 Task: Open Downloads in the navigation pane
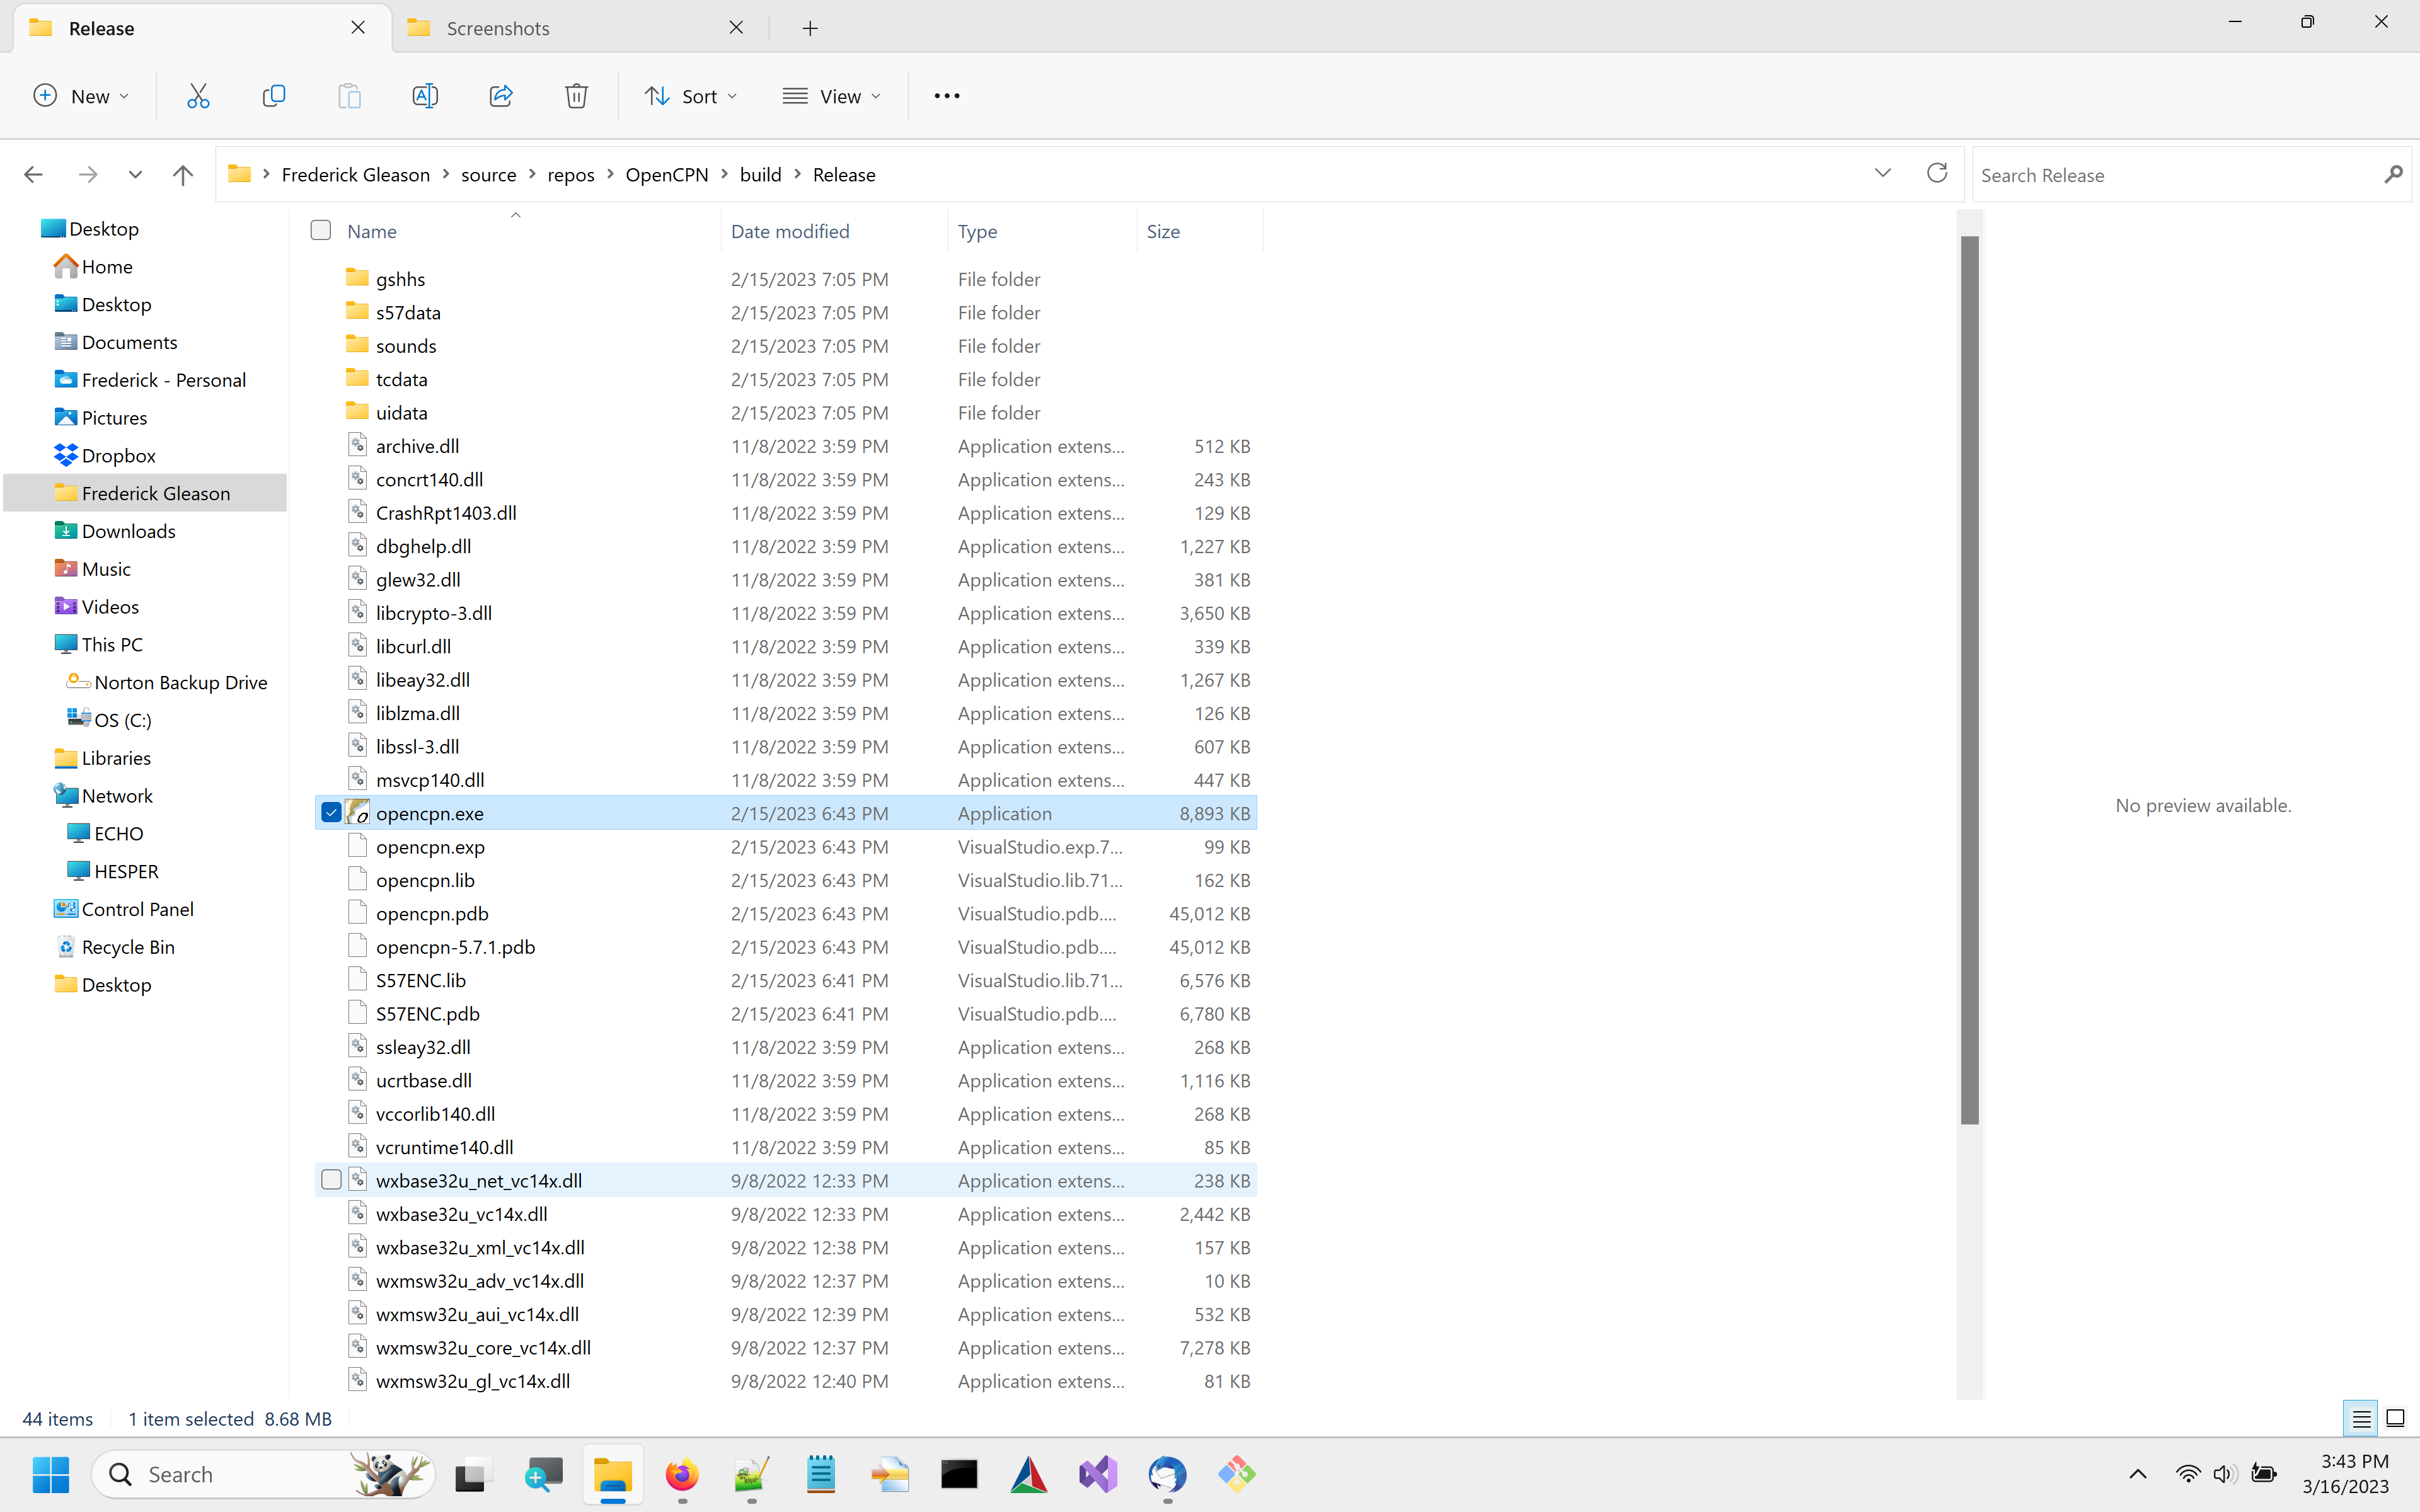tap(128, 531)
